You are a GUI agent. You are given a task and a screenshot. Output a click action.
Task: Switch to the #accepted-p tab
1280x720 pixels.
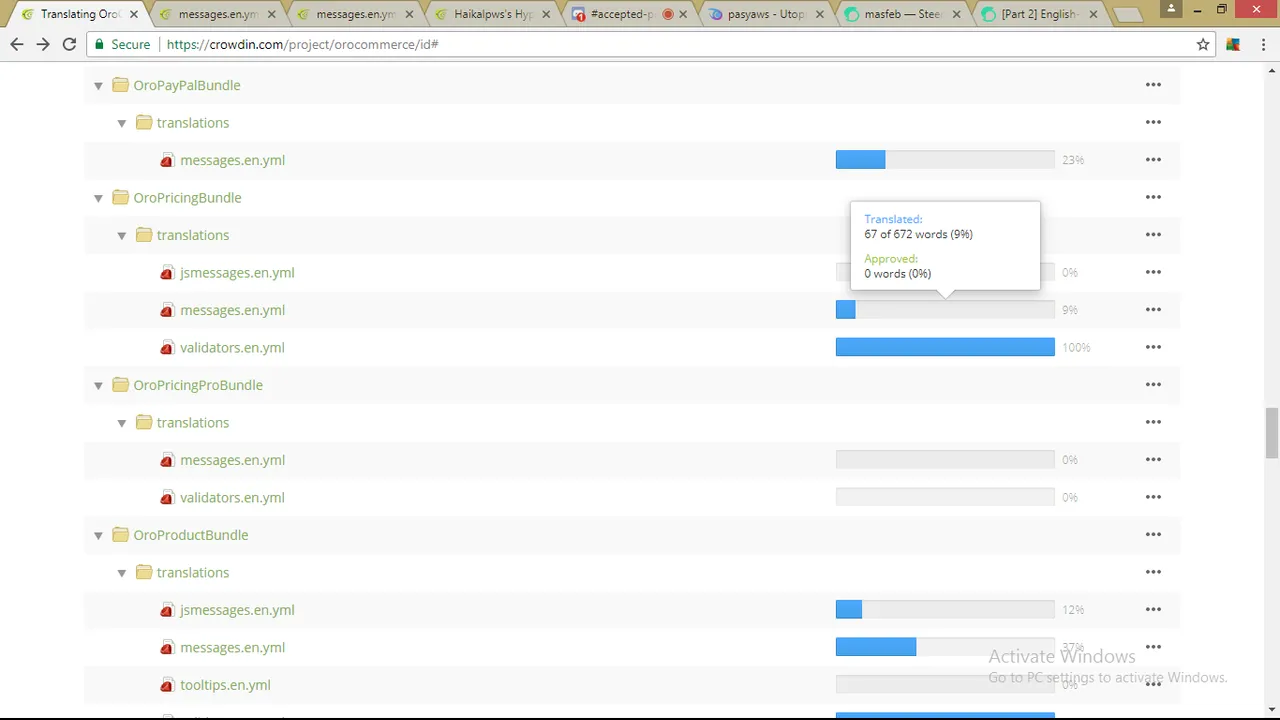point(627,14)
